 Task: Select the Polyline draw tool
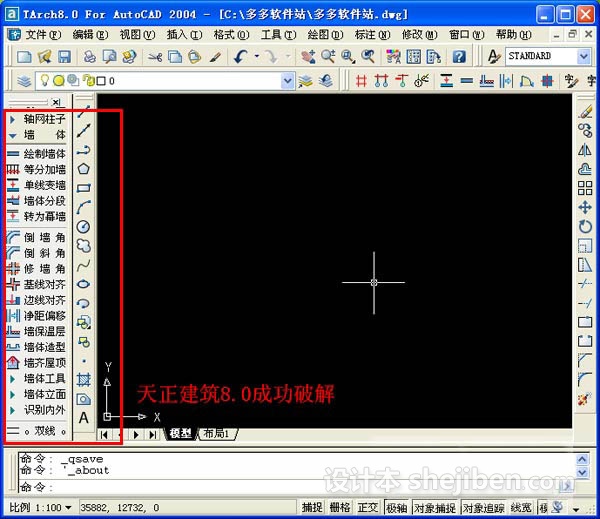tap(84, 150)
